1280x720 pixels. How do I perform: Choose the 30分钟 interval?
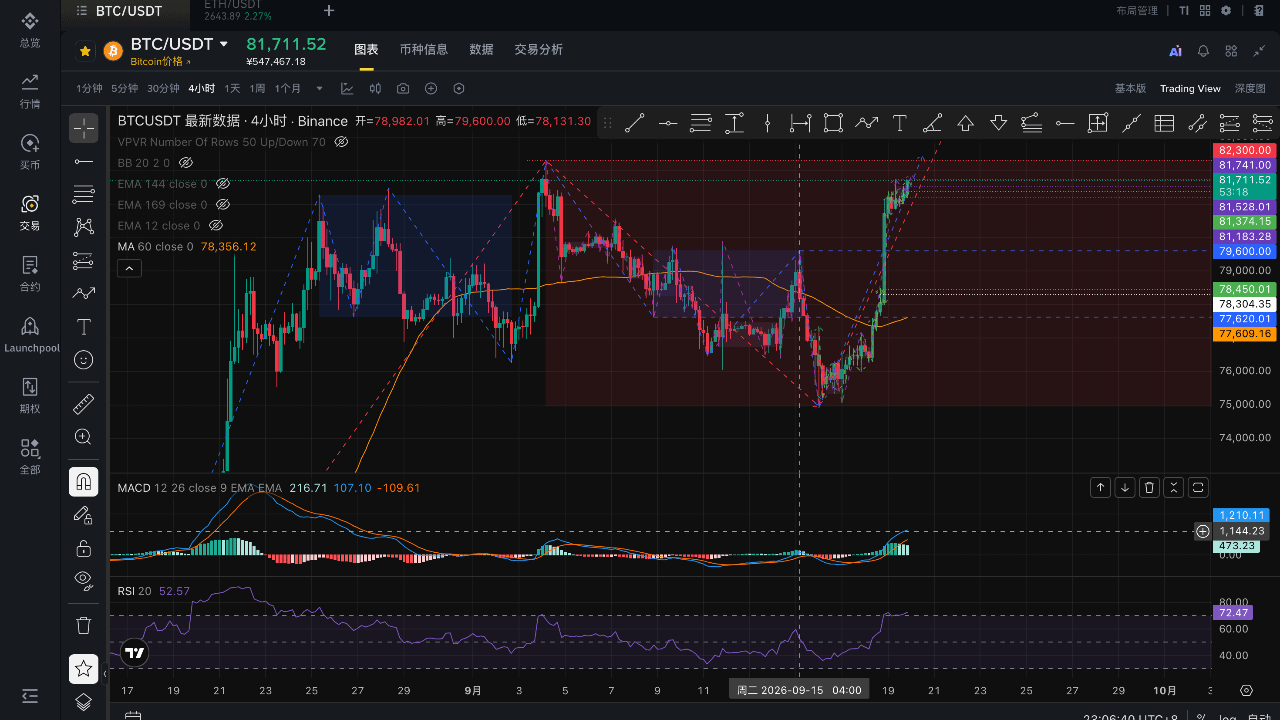pyautogui.click(x=163, y=88)
